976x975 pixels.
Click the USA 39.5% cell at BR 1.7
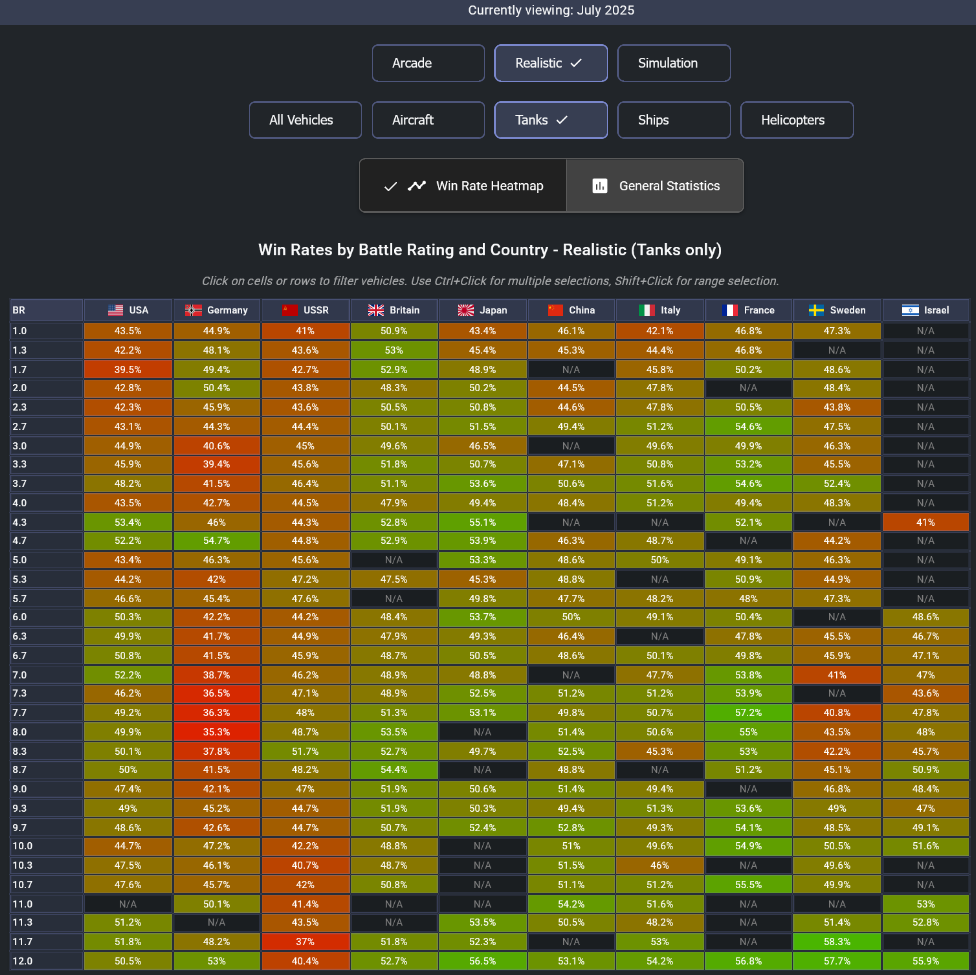pos(128,369)
